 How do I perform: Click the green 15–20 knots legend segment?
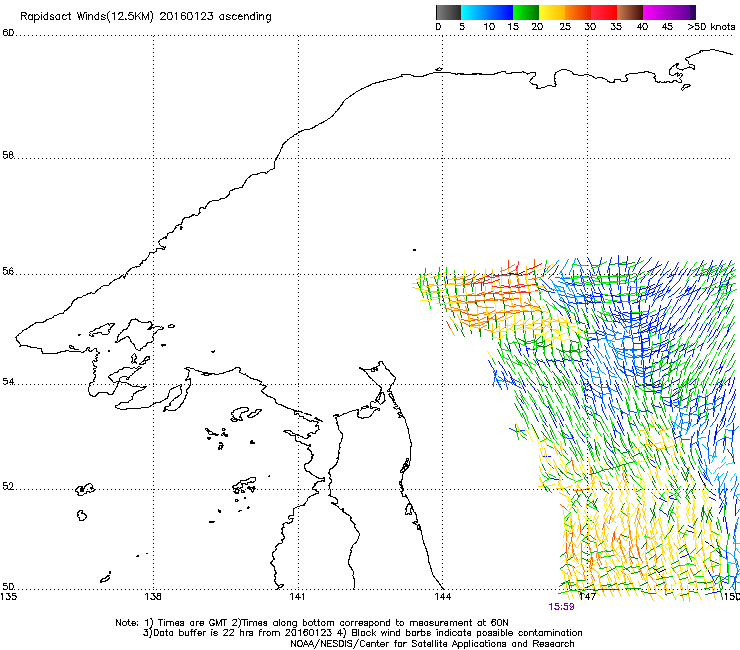click(x=526, y=12)
